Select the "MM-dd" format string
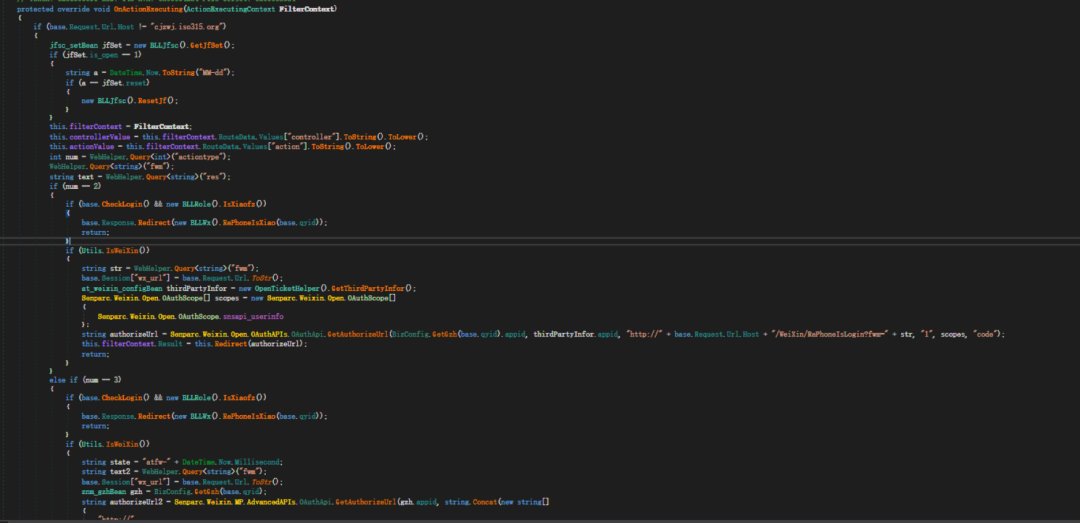Screen dimensions: 1080x523 point(214,72)
